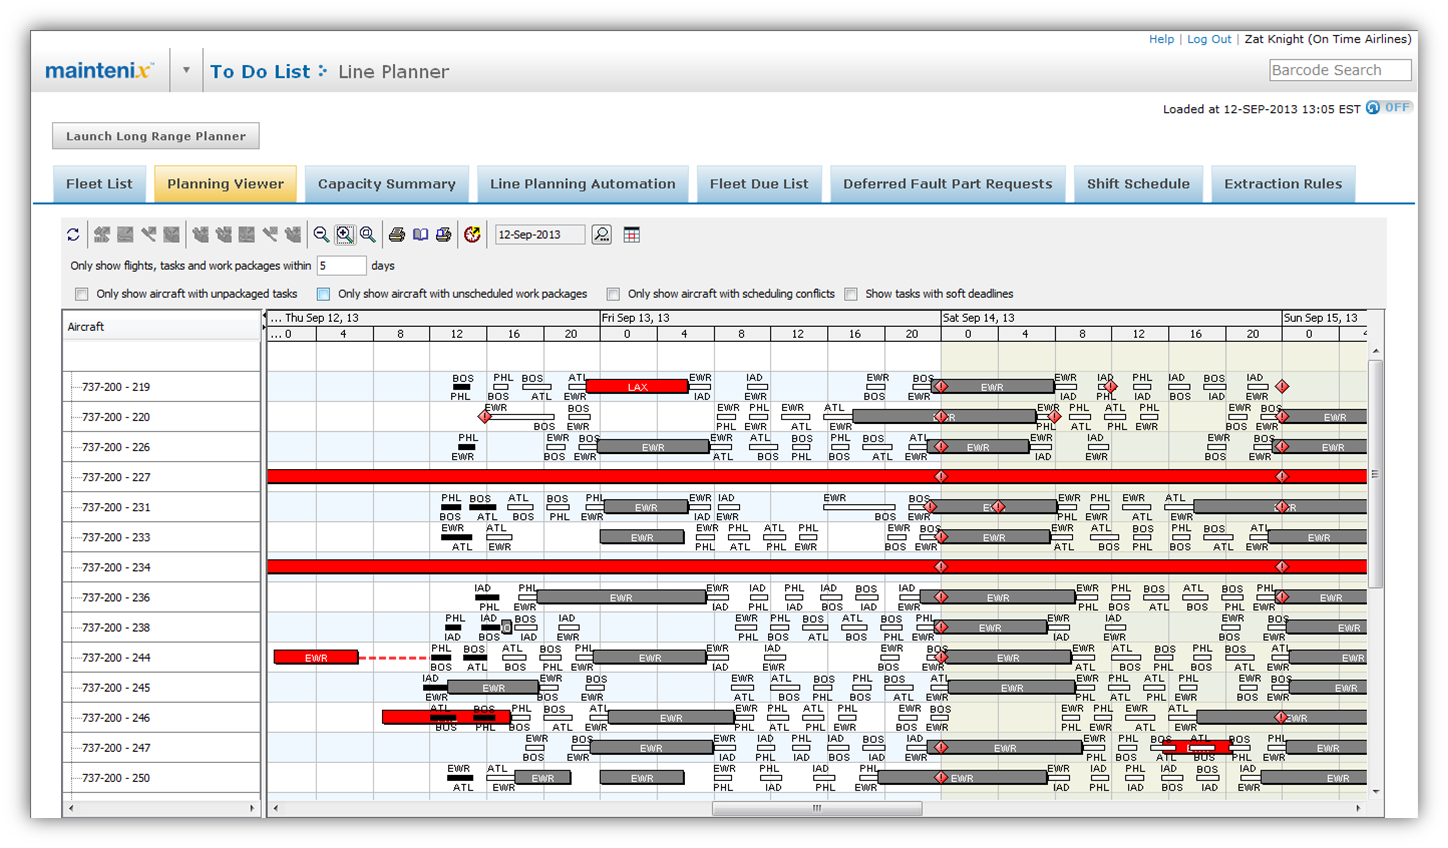The height and width of the screenshot is (848, 1448).
Task: Click the red clock go-to-now icon
Action: (x=472, y=235)
